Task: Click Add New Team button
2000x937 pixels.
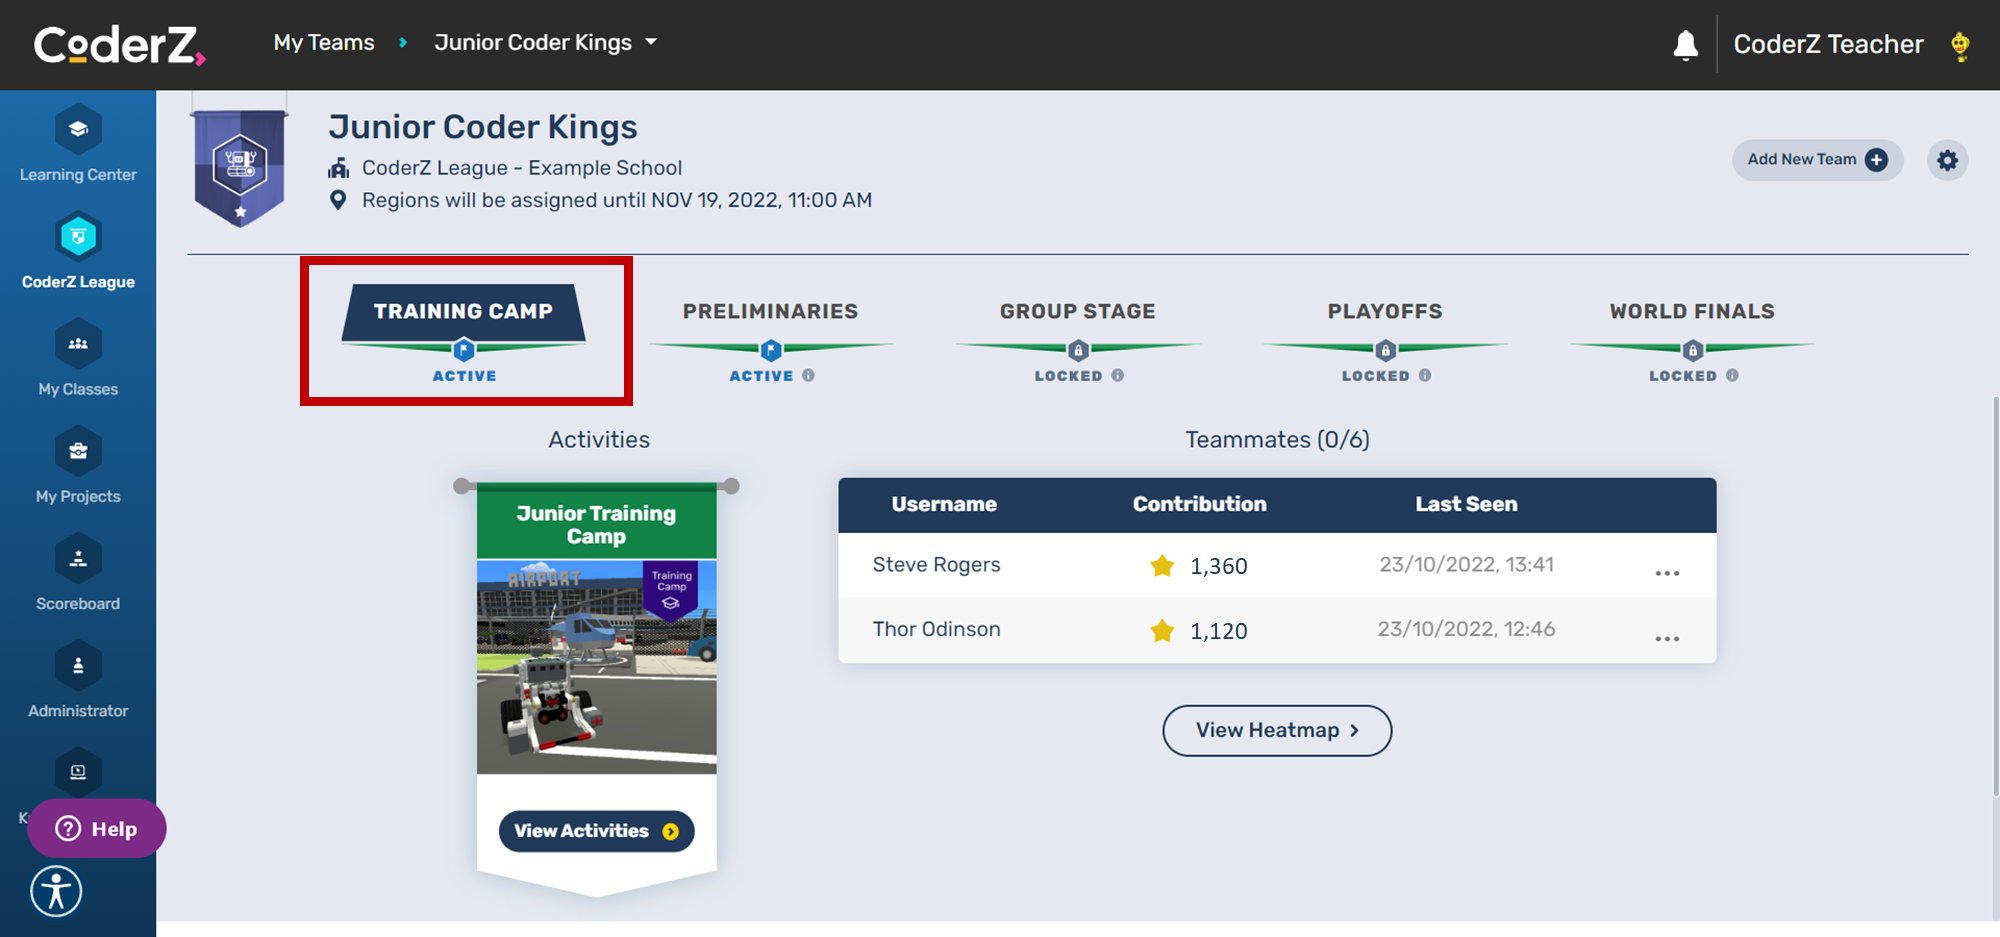Action: click(1816, 160)
